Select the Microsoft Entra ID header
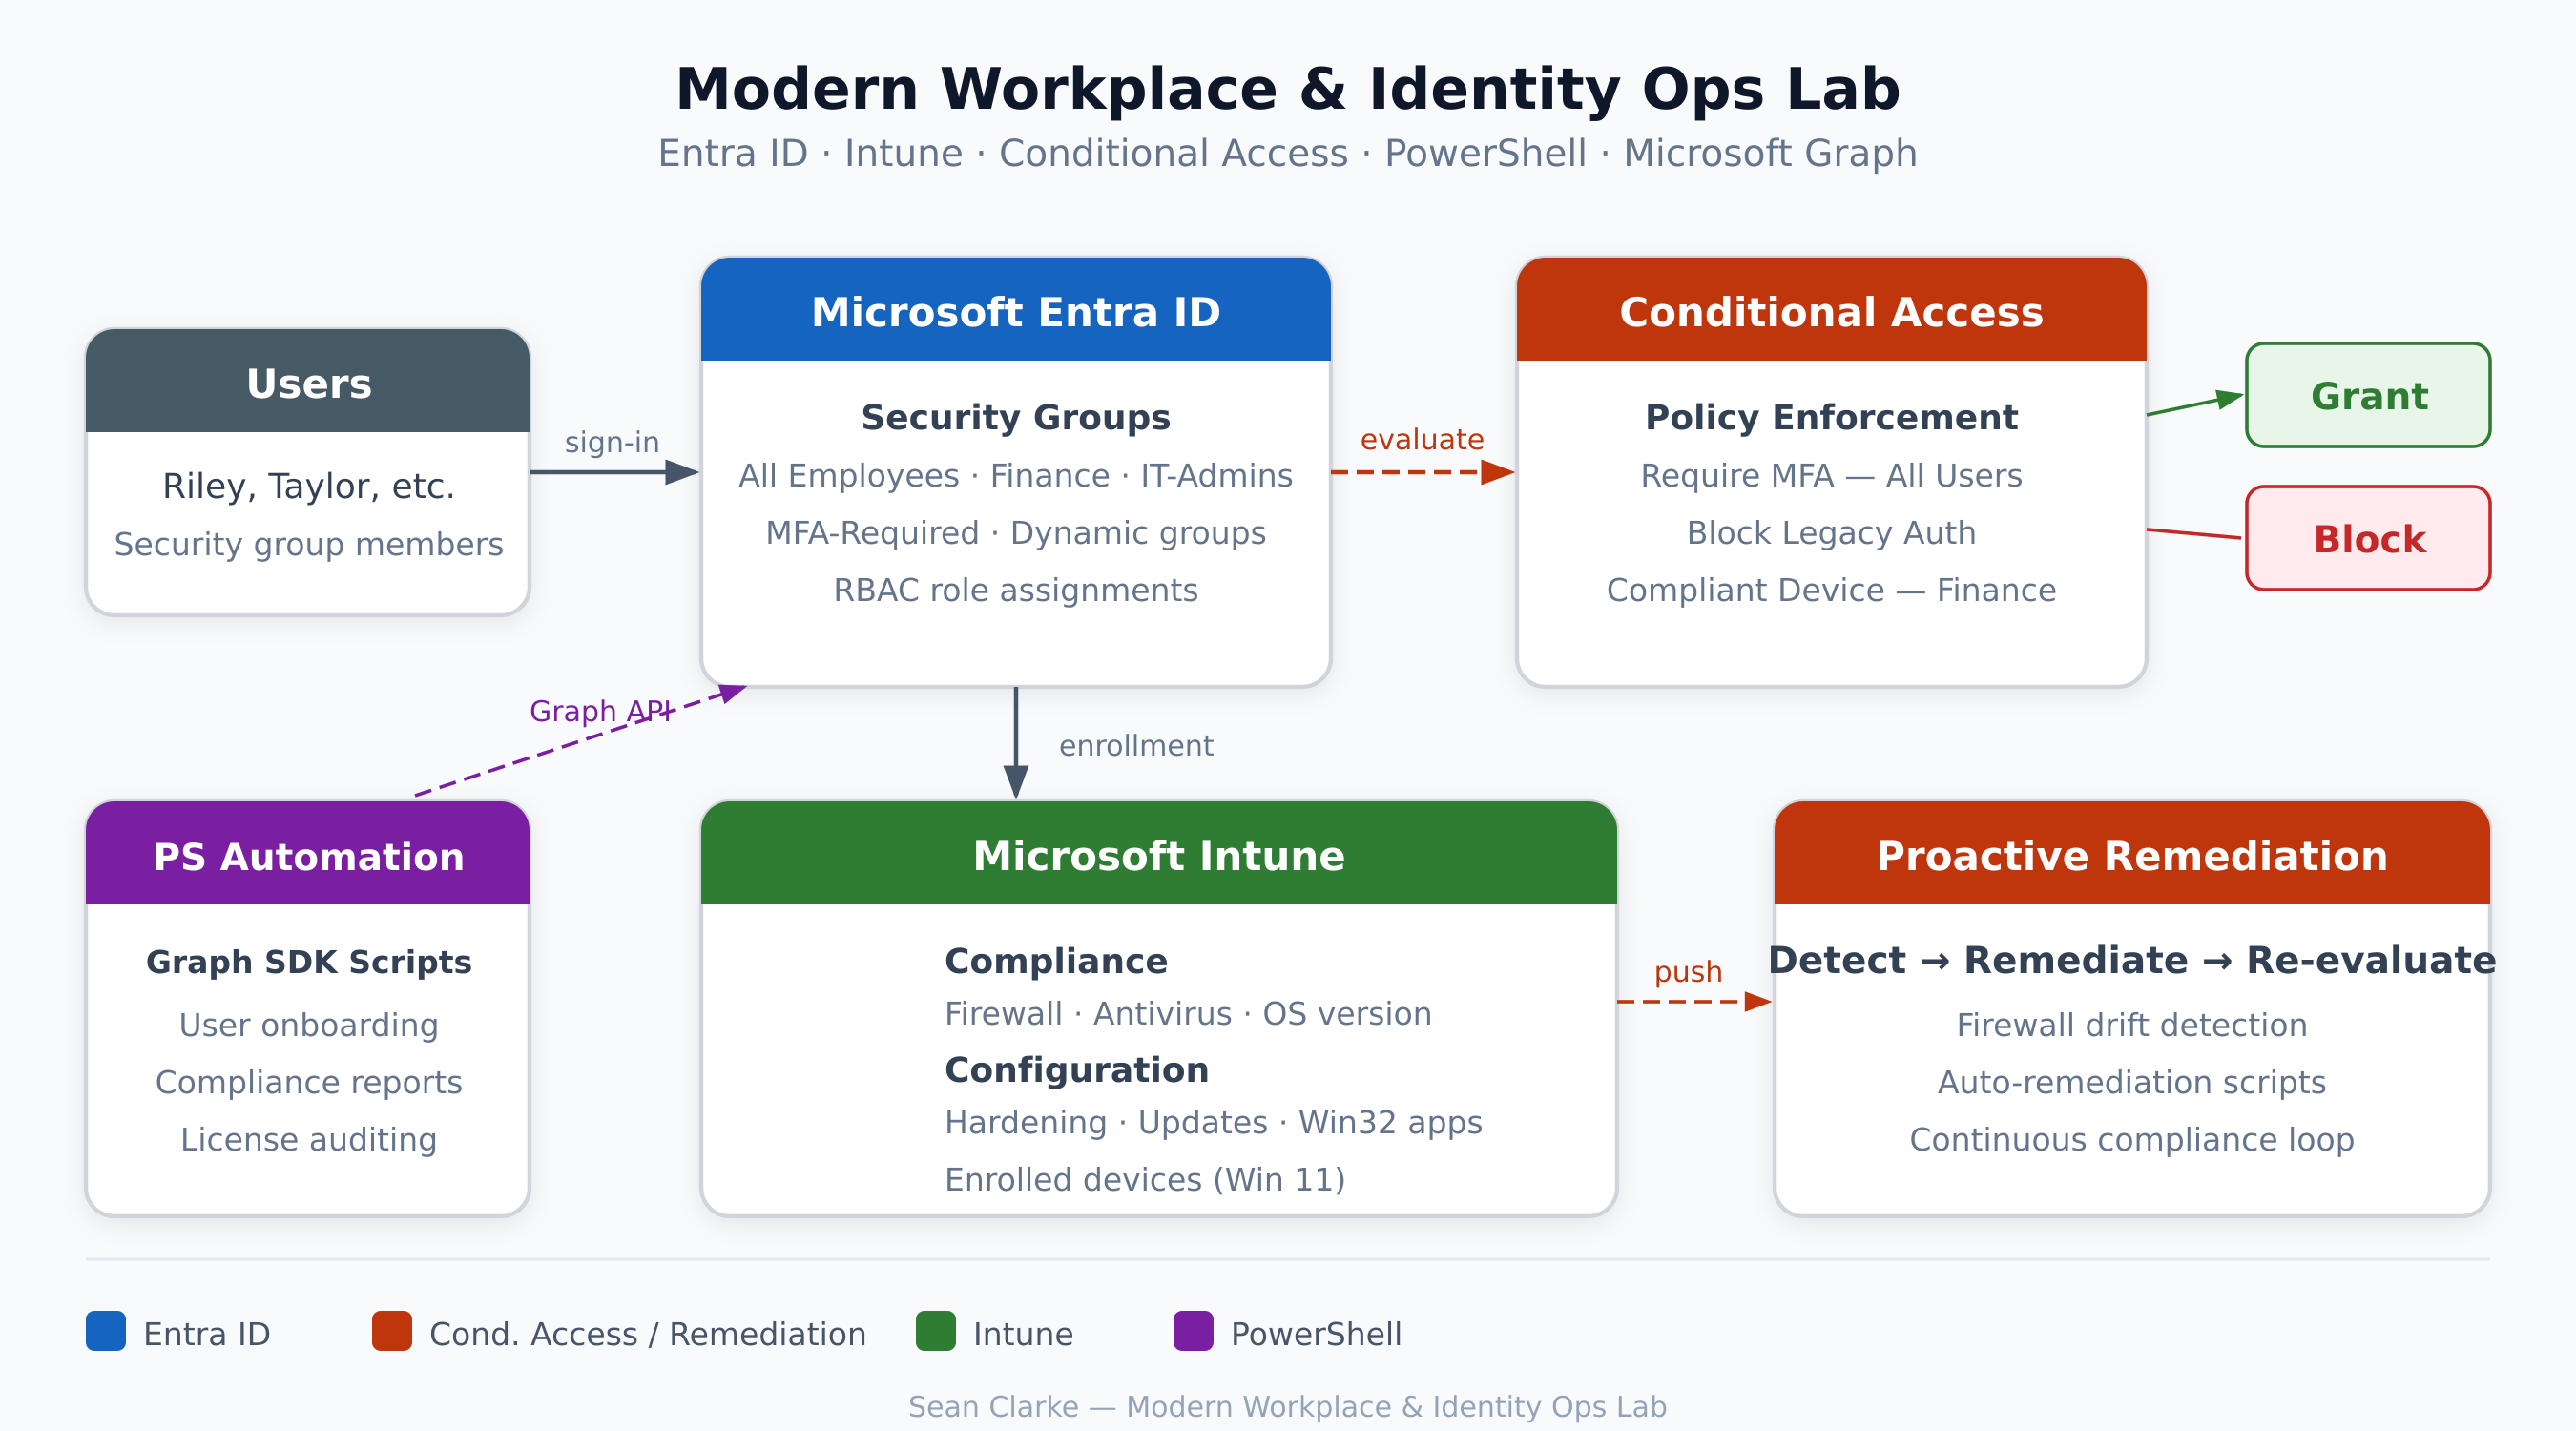Viewport: 2576px width, 1431px height. pos(1014,311)
